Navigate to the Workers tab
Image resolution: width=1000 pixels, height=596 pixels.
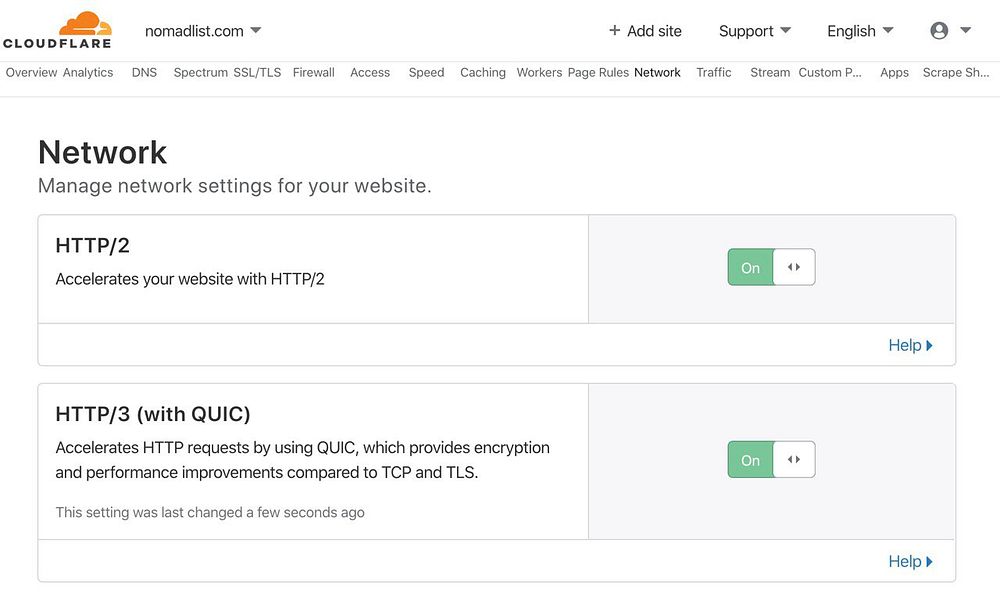539,72
